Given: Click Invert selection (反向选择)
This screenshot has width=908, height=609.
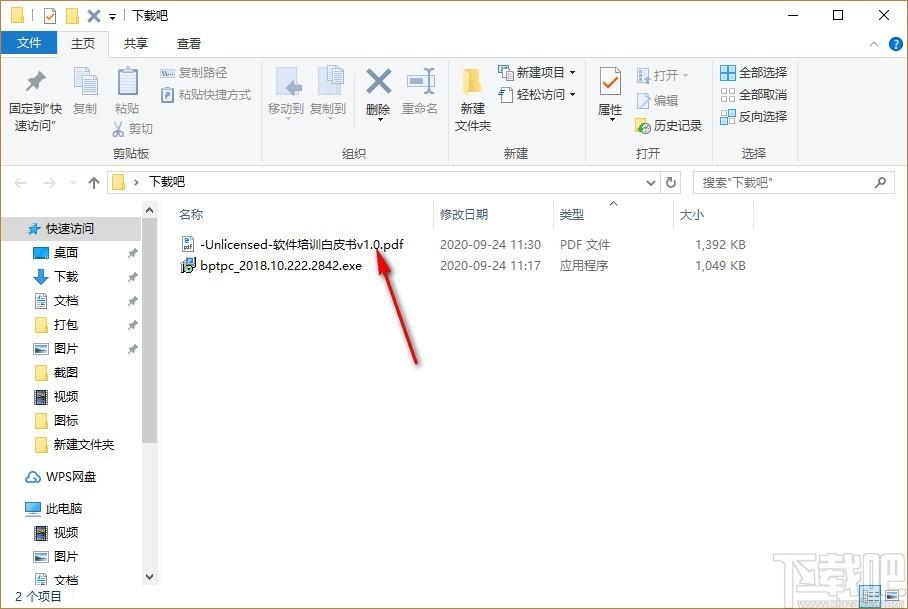Looking at the screenshot, I should click(x=753, y=116).
